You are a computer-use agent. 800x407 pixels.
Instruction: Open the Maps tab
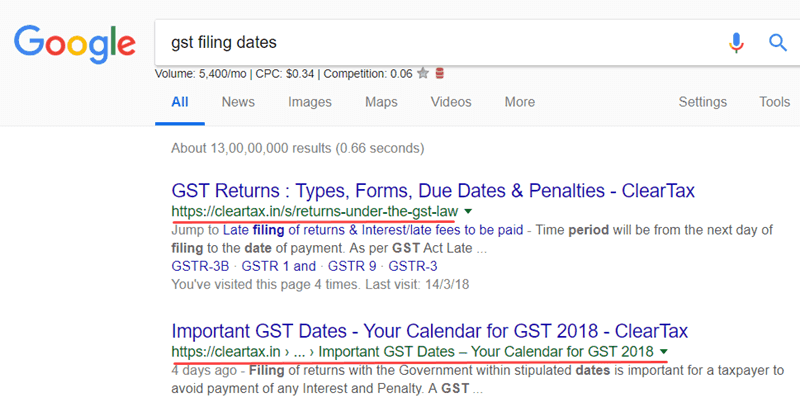381,102
